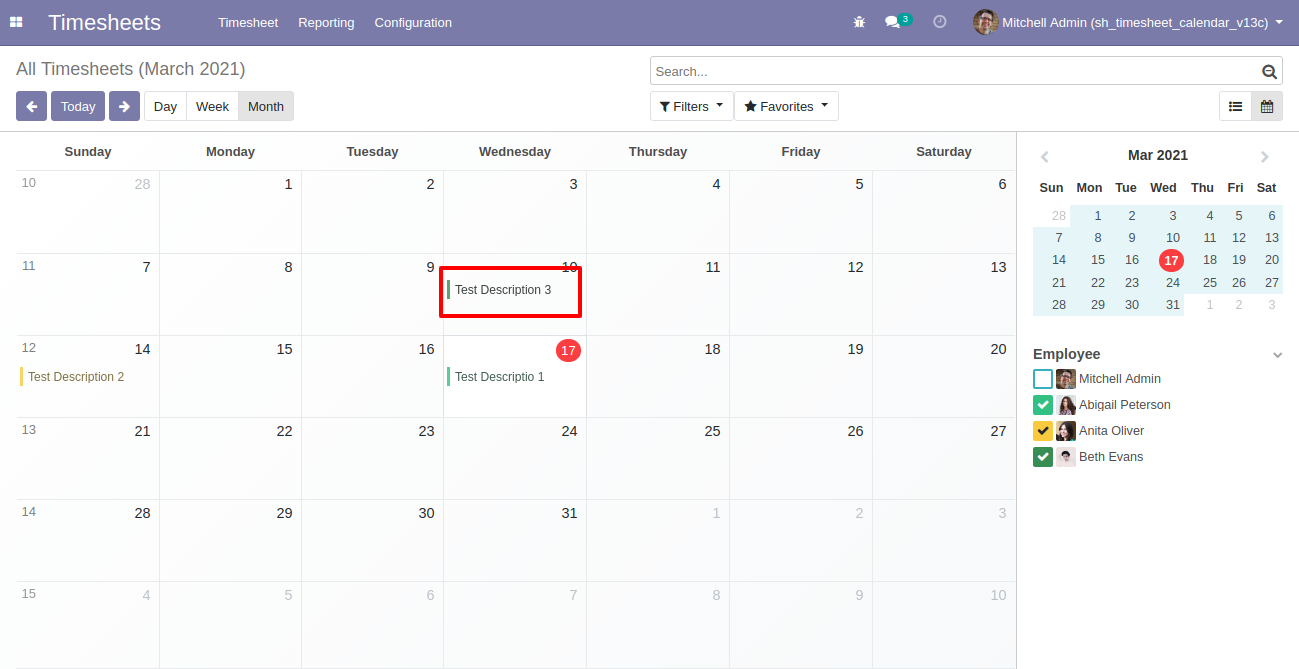1299x669 pixels.
Task: Uncheck the Abigail Peterson employee checkbox
Action: 1043,405
